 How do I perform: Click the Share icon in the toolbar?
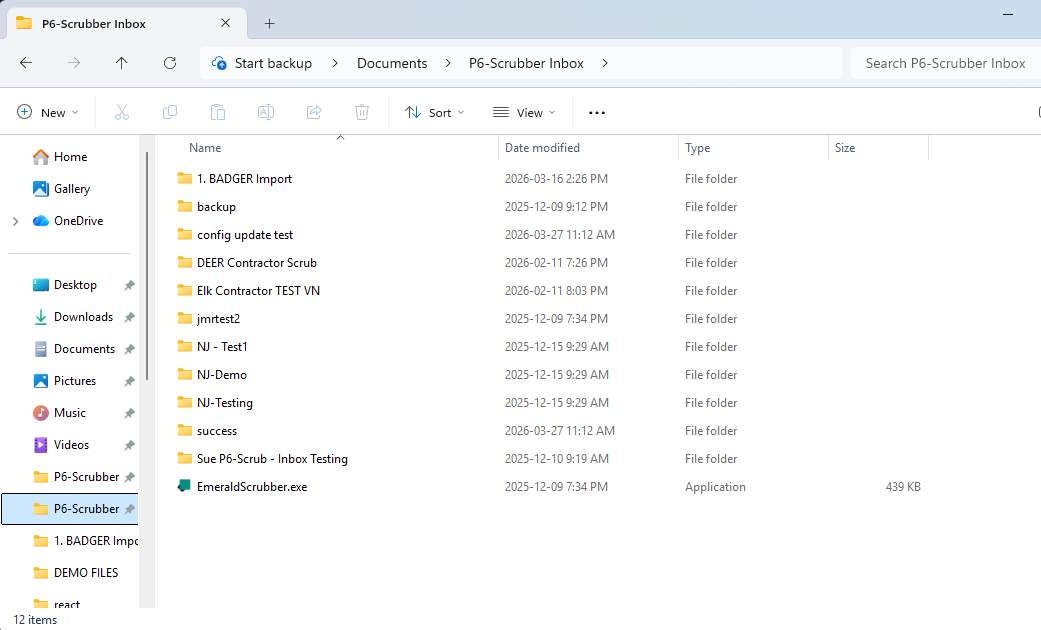pos(314,112)
